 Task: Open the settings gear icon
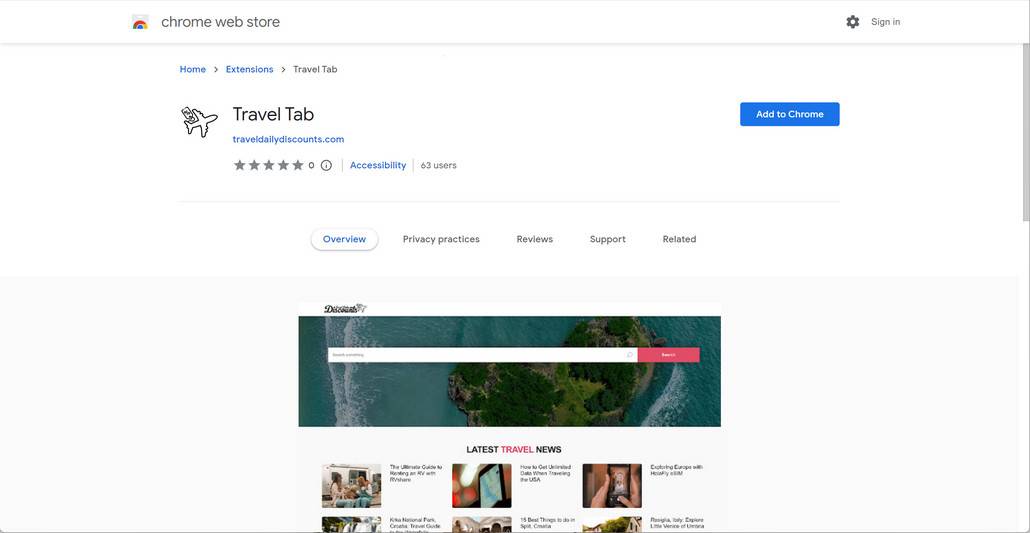[853, 22]
